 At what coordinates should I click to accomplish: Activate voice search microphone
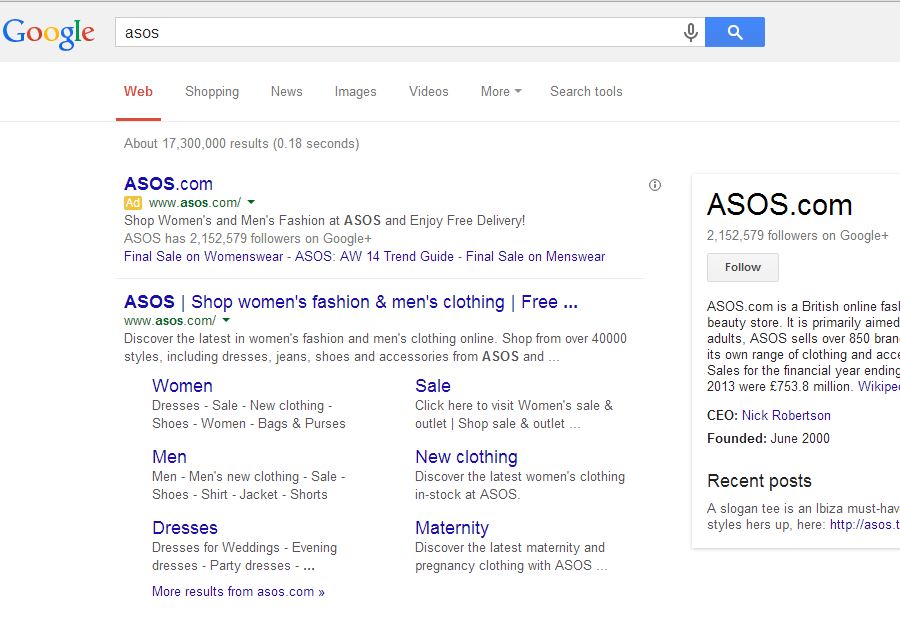point(690,32)
